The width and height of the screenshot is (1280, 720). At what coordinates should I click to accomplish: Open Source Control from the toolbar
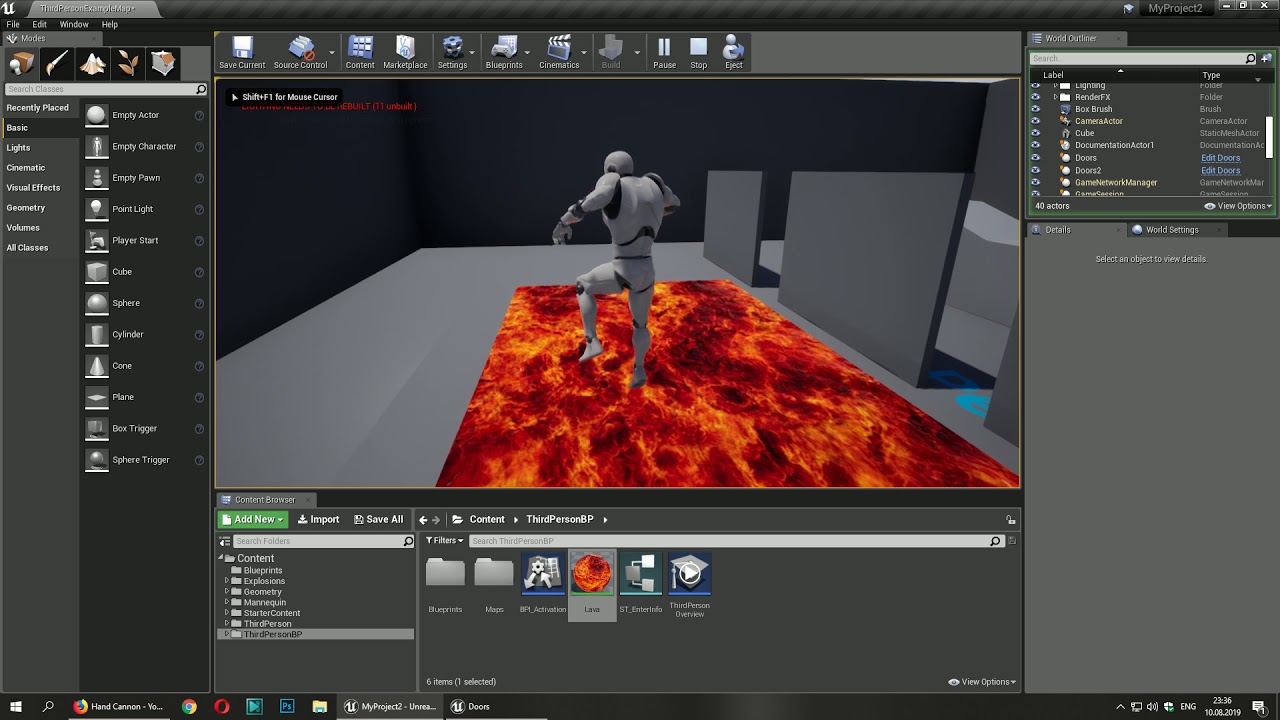300,53
